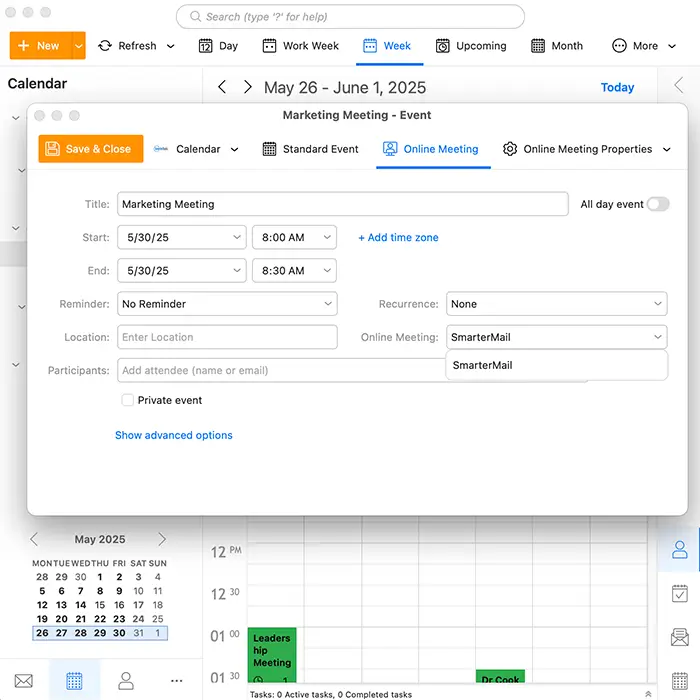Click the Add time zone link
The image size is (700, 700).
click(x=398, y=238)
